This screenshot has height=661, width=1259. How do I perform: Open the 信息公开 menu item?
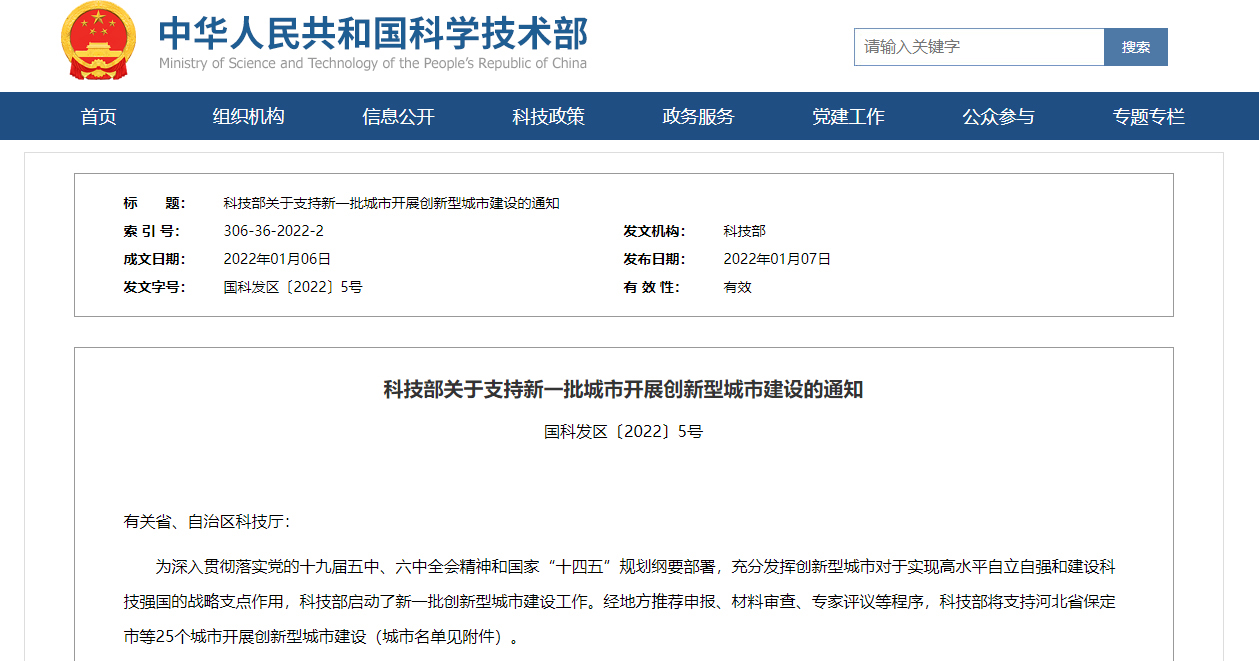click(x=399, y=116)
